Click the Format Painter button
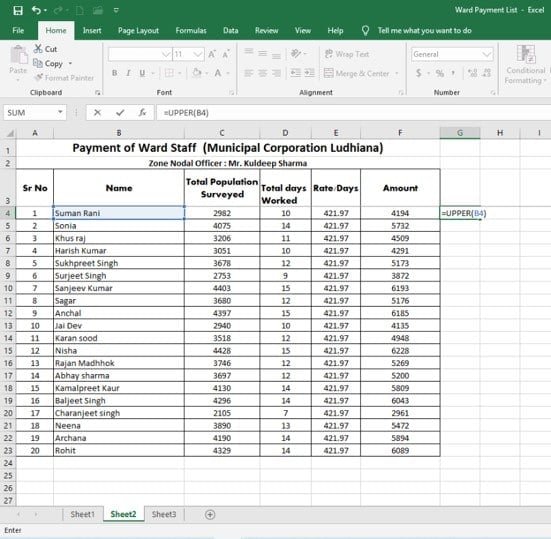Viewport: 551px width, 539px height. tap(65, 78)
